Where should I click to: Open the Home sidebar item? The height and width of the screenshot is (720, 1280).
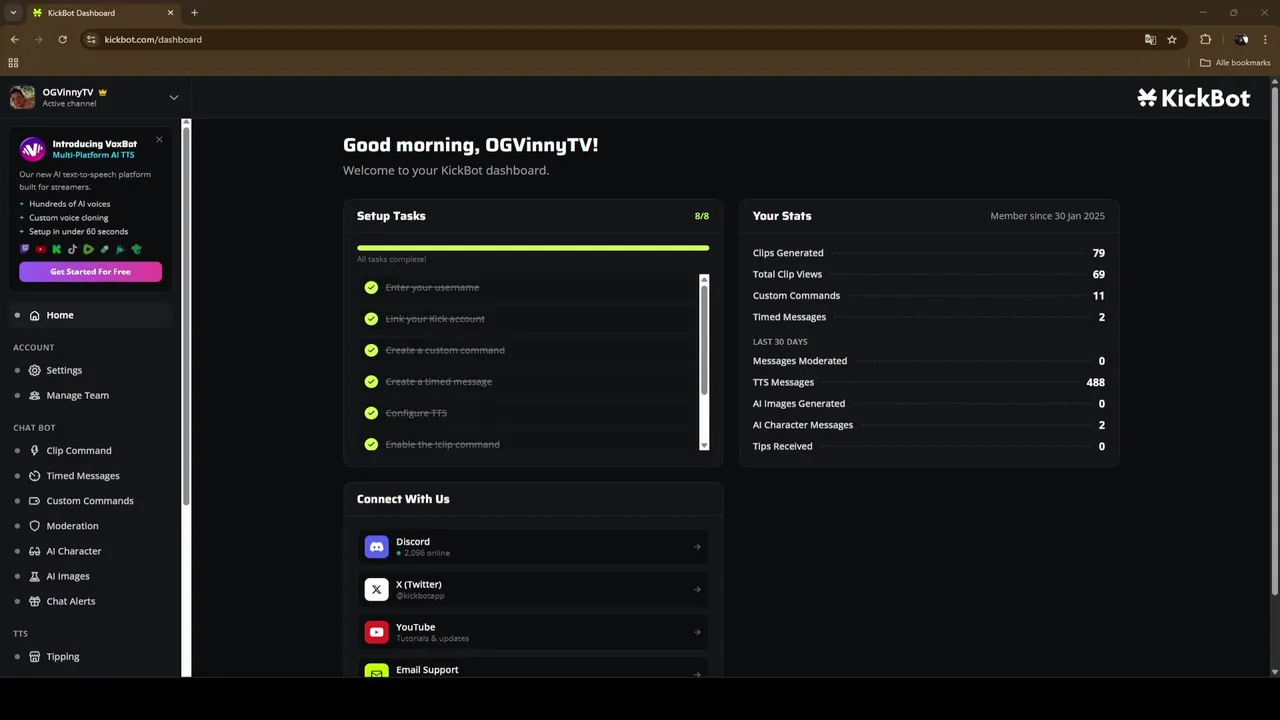click(90, 315)
